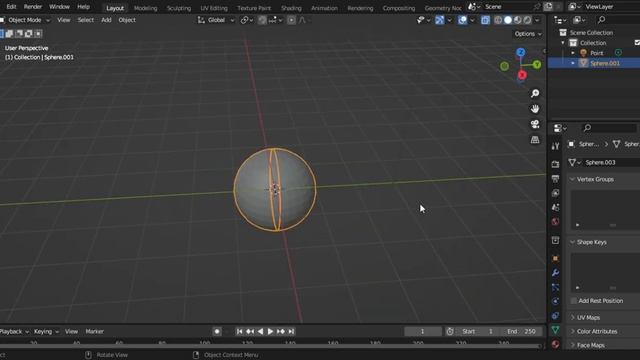Jump to the timeline end frame
Viewport: 640px width, 360px height.
click(291, 331)
